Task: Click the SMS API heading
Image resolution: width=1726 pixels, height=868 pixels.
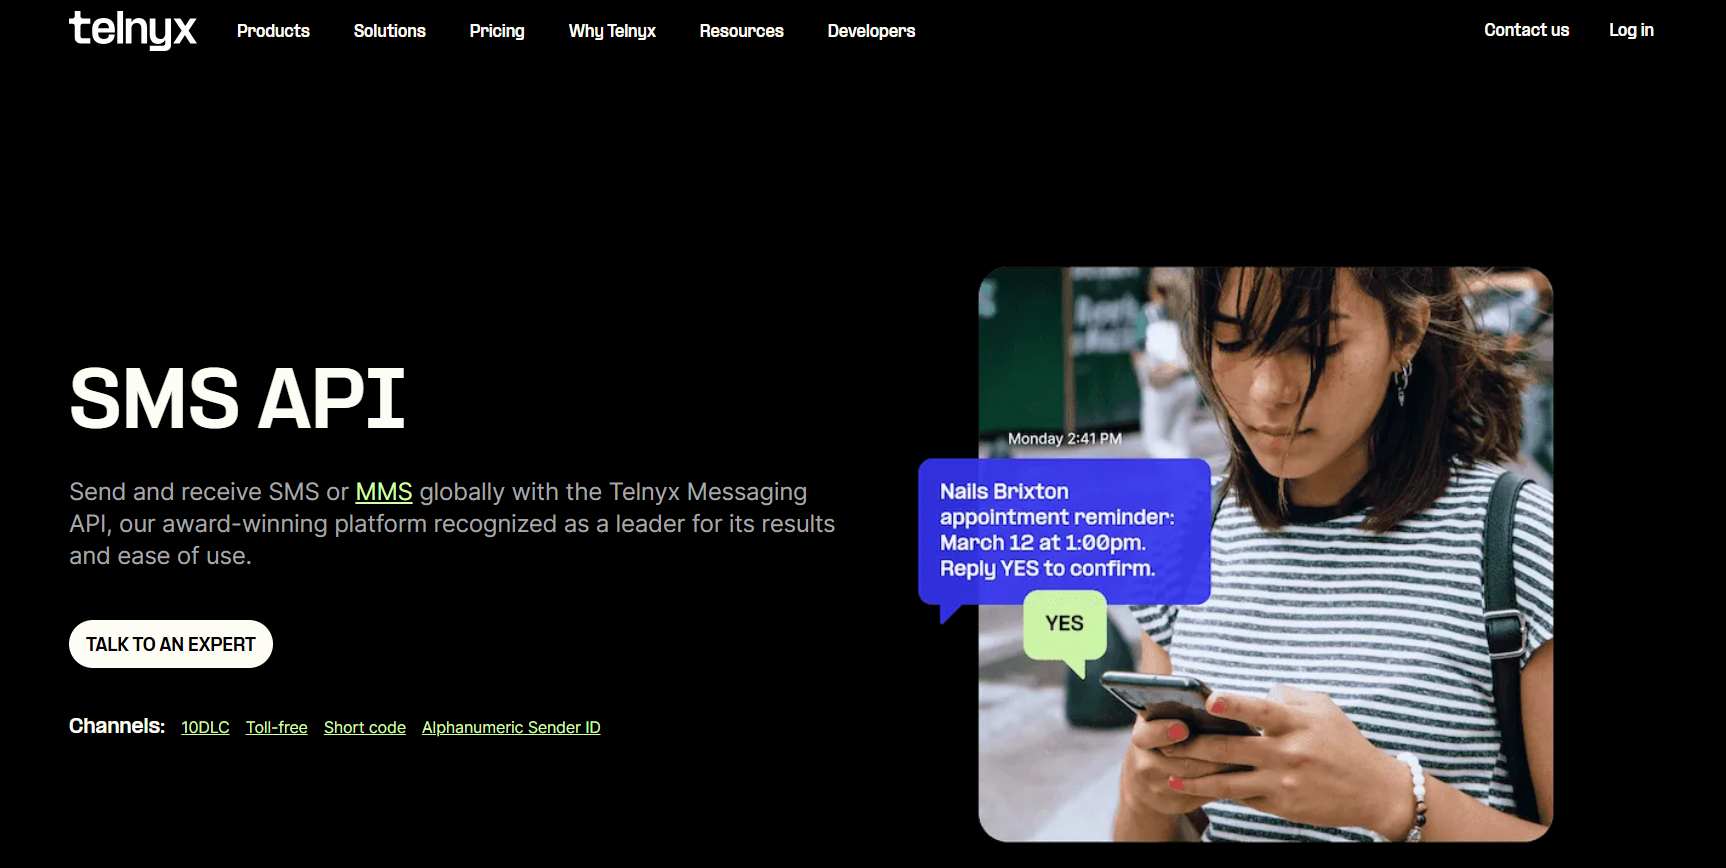Action: [x=237, y=399]
